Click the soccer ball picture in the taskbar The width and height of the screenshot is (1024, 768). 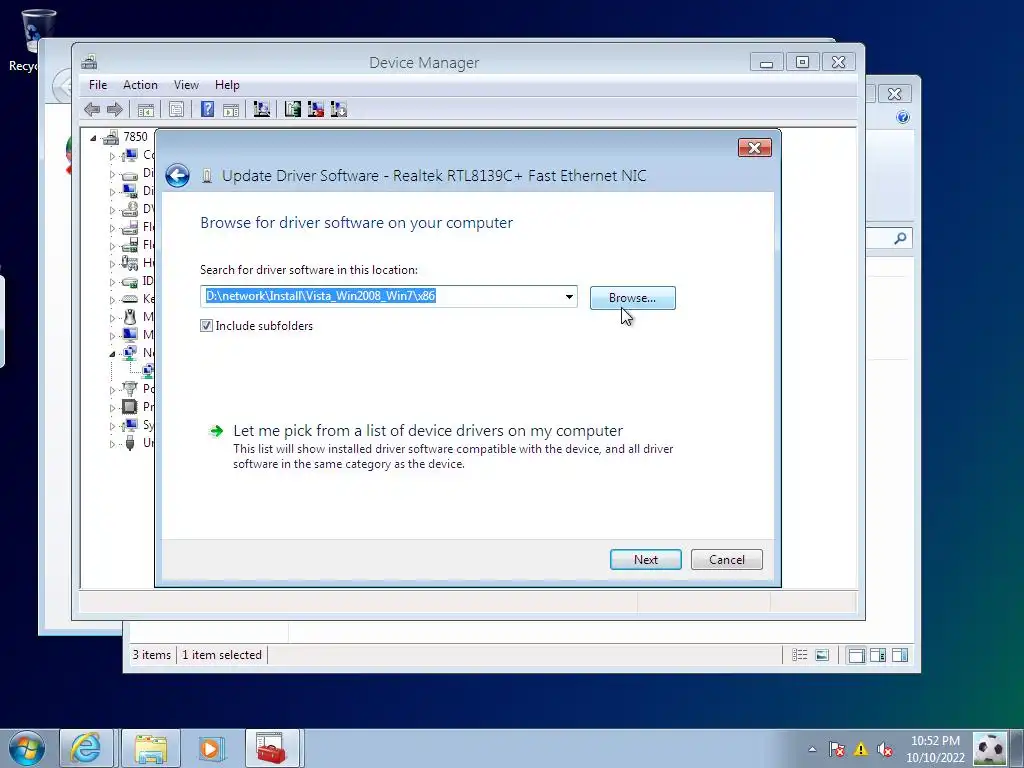click(990, 748)
